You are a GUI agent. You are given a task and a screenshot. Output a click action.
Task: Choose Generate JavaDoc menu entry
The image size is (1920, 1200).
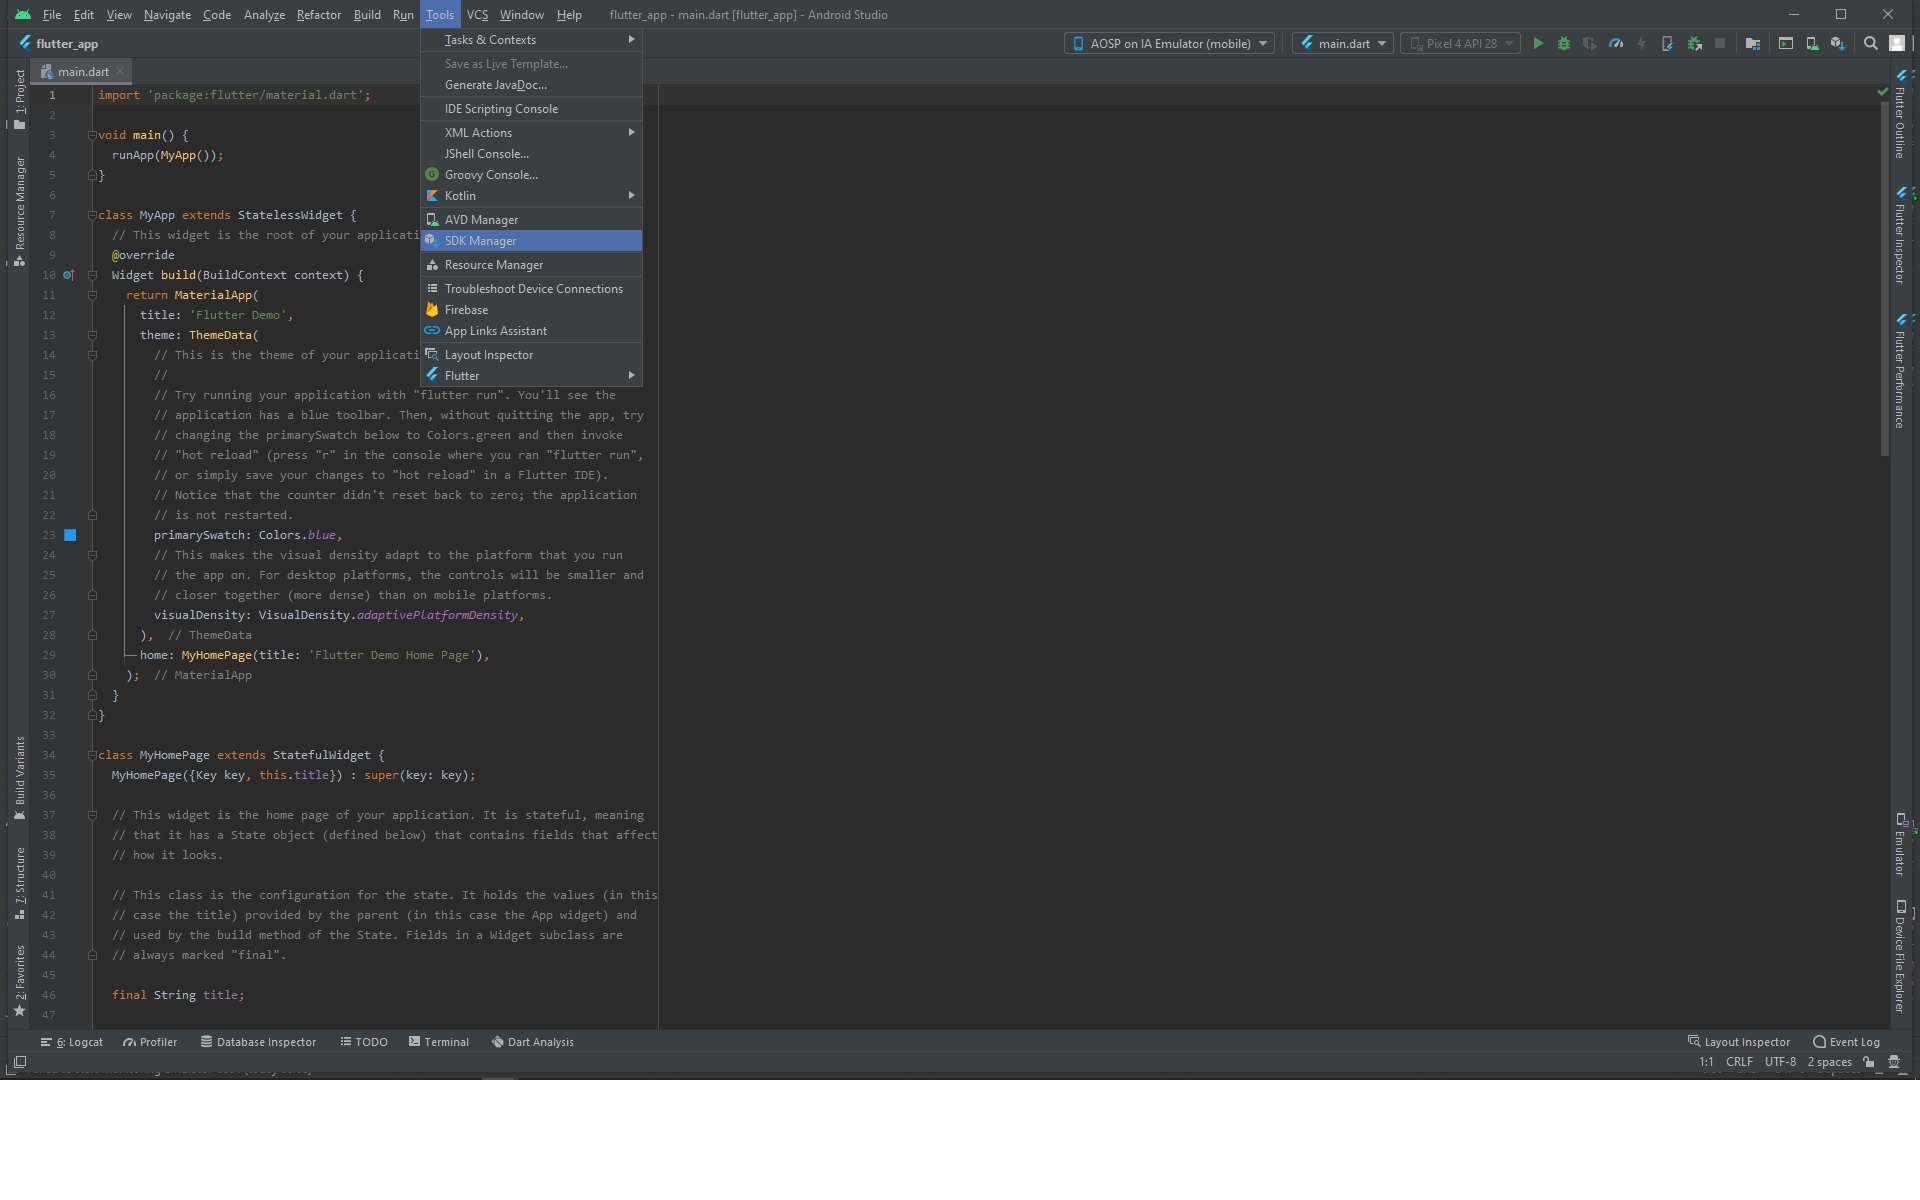tap(531, 85)
